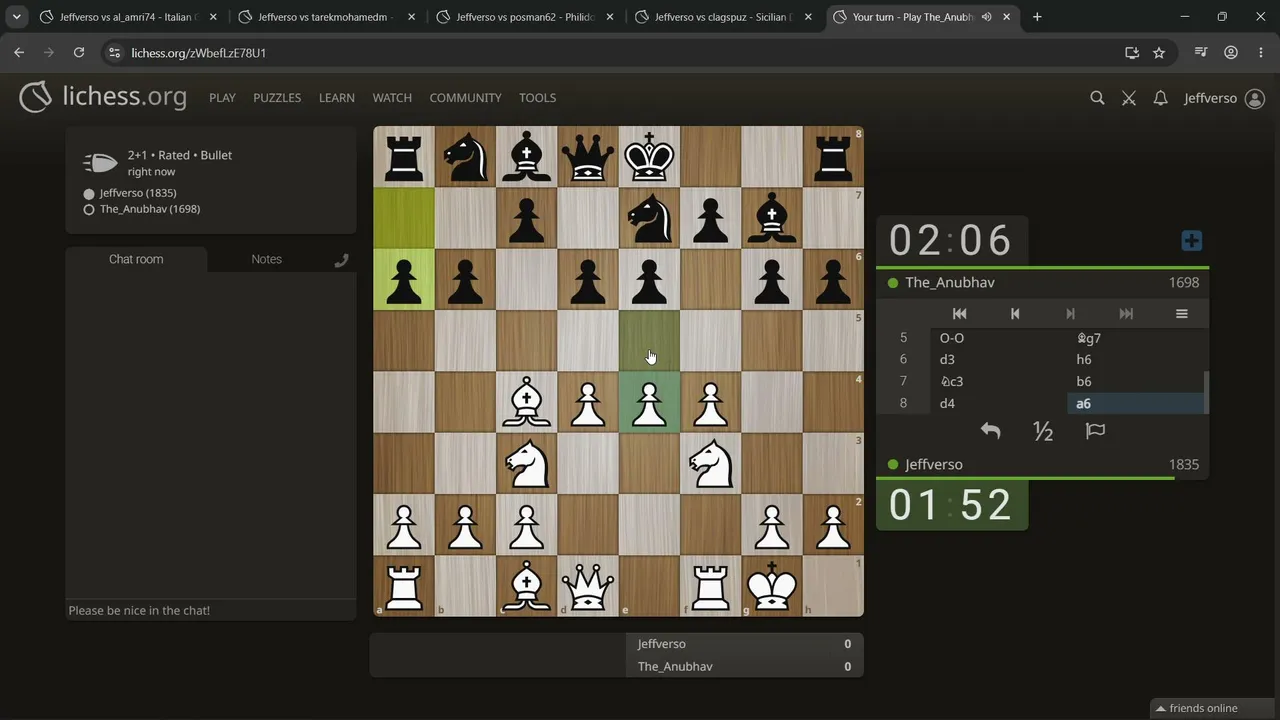This screenshot has width=1280, height=720.
Task: Select the white king on g1
Action: tap(772, 586)
